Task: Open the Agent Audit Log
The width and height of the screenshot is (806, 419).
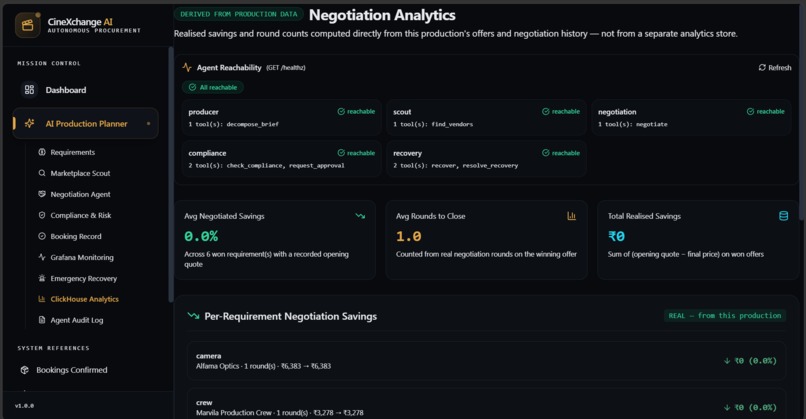Action: click(x=77, y=320)
